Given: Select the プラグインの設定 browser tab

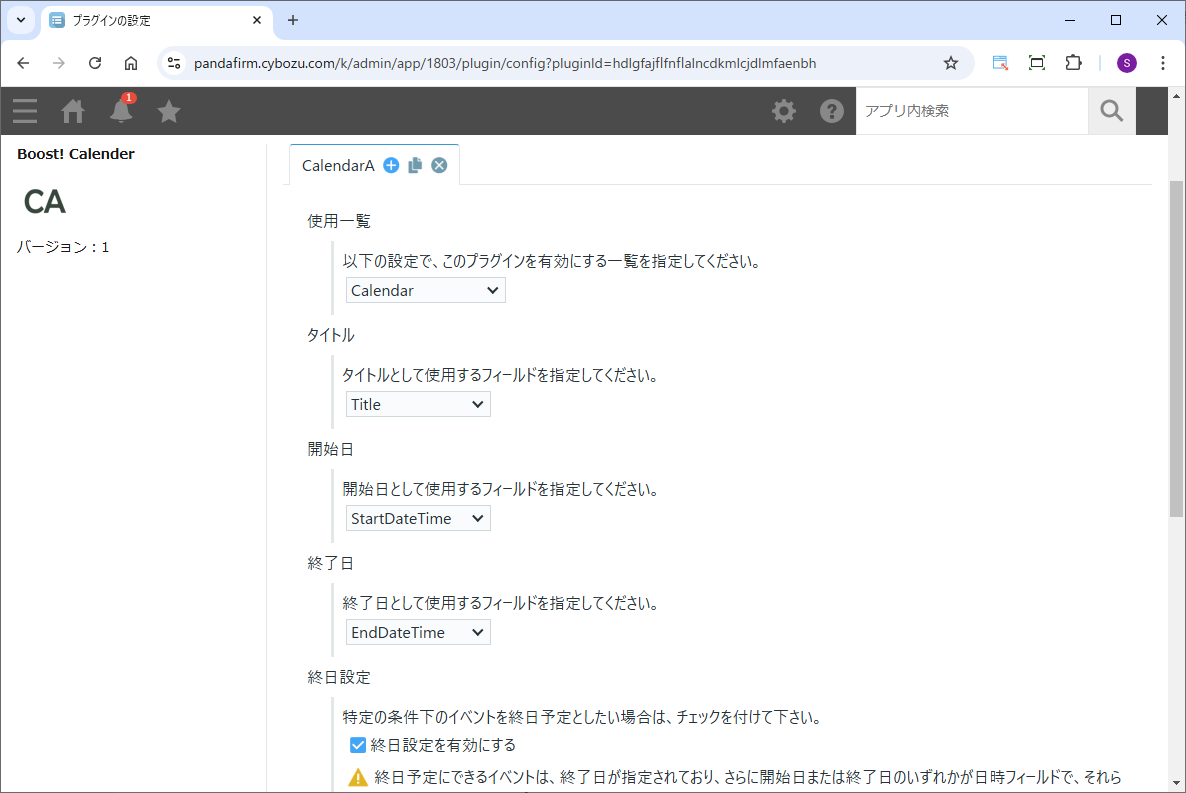Looking at the screenshot, I should coord(150,20).
